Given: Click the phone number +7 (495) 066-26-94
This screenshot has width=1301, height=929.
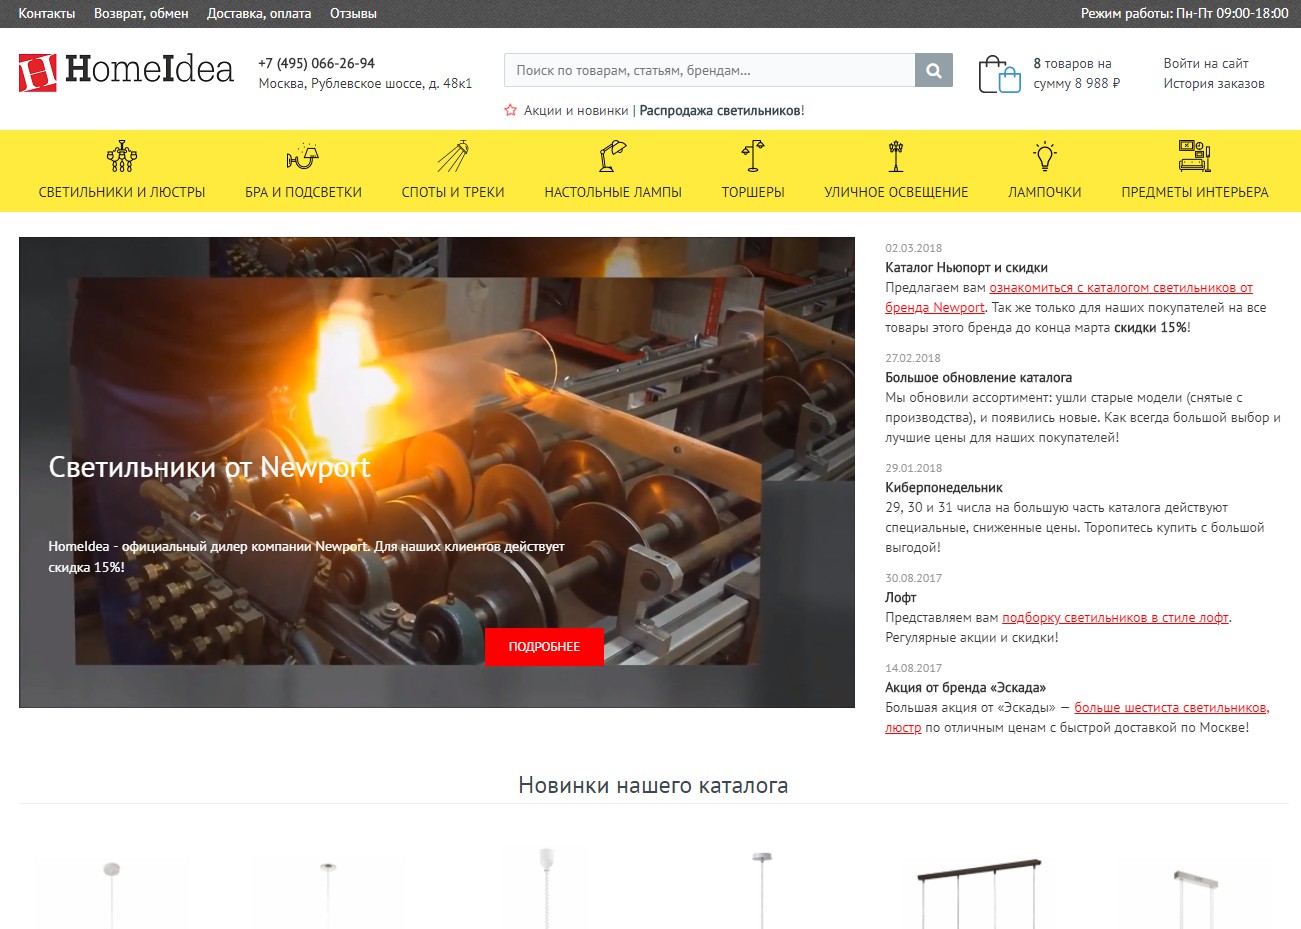Looking at the screenshot, I should [317, 63].
